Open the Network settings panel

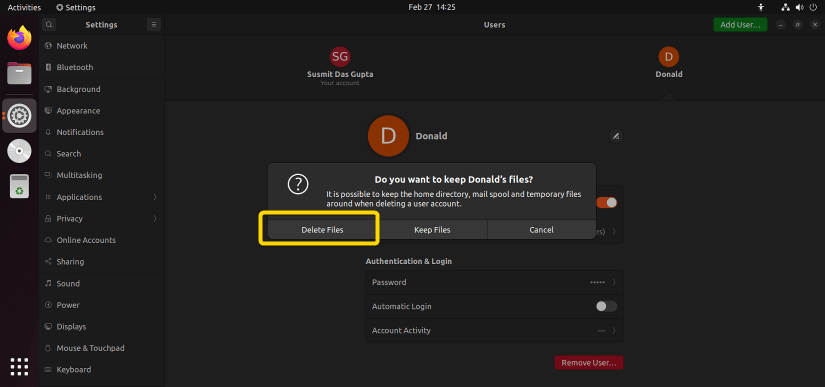pos(102,46)
